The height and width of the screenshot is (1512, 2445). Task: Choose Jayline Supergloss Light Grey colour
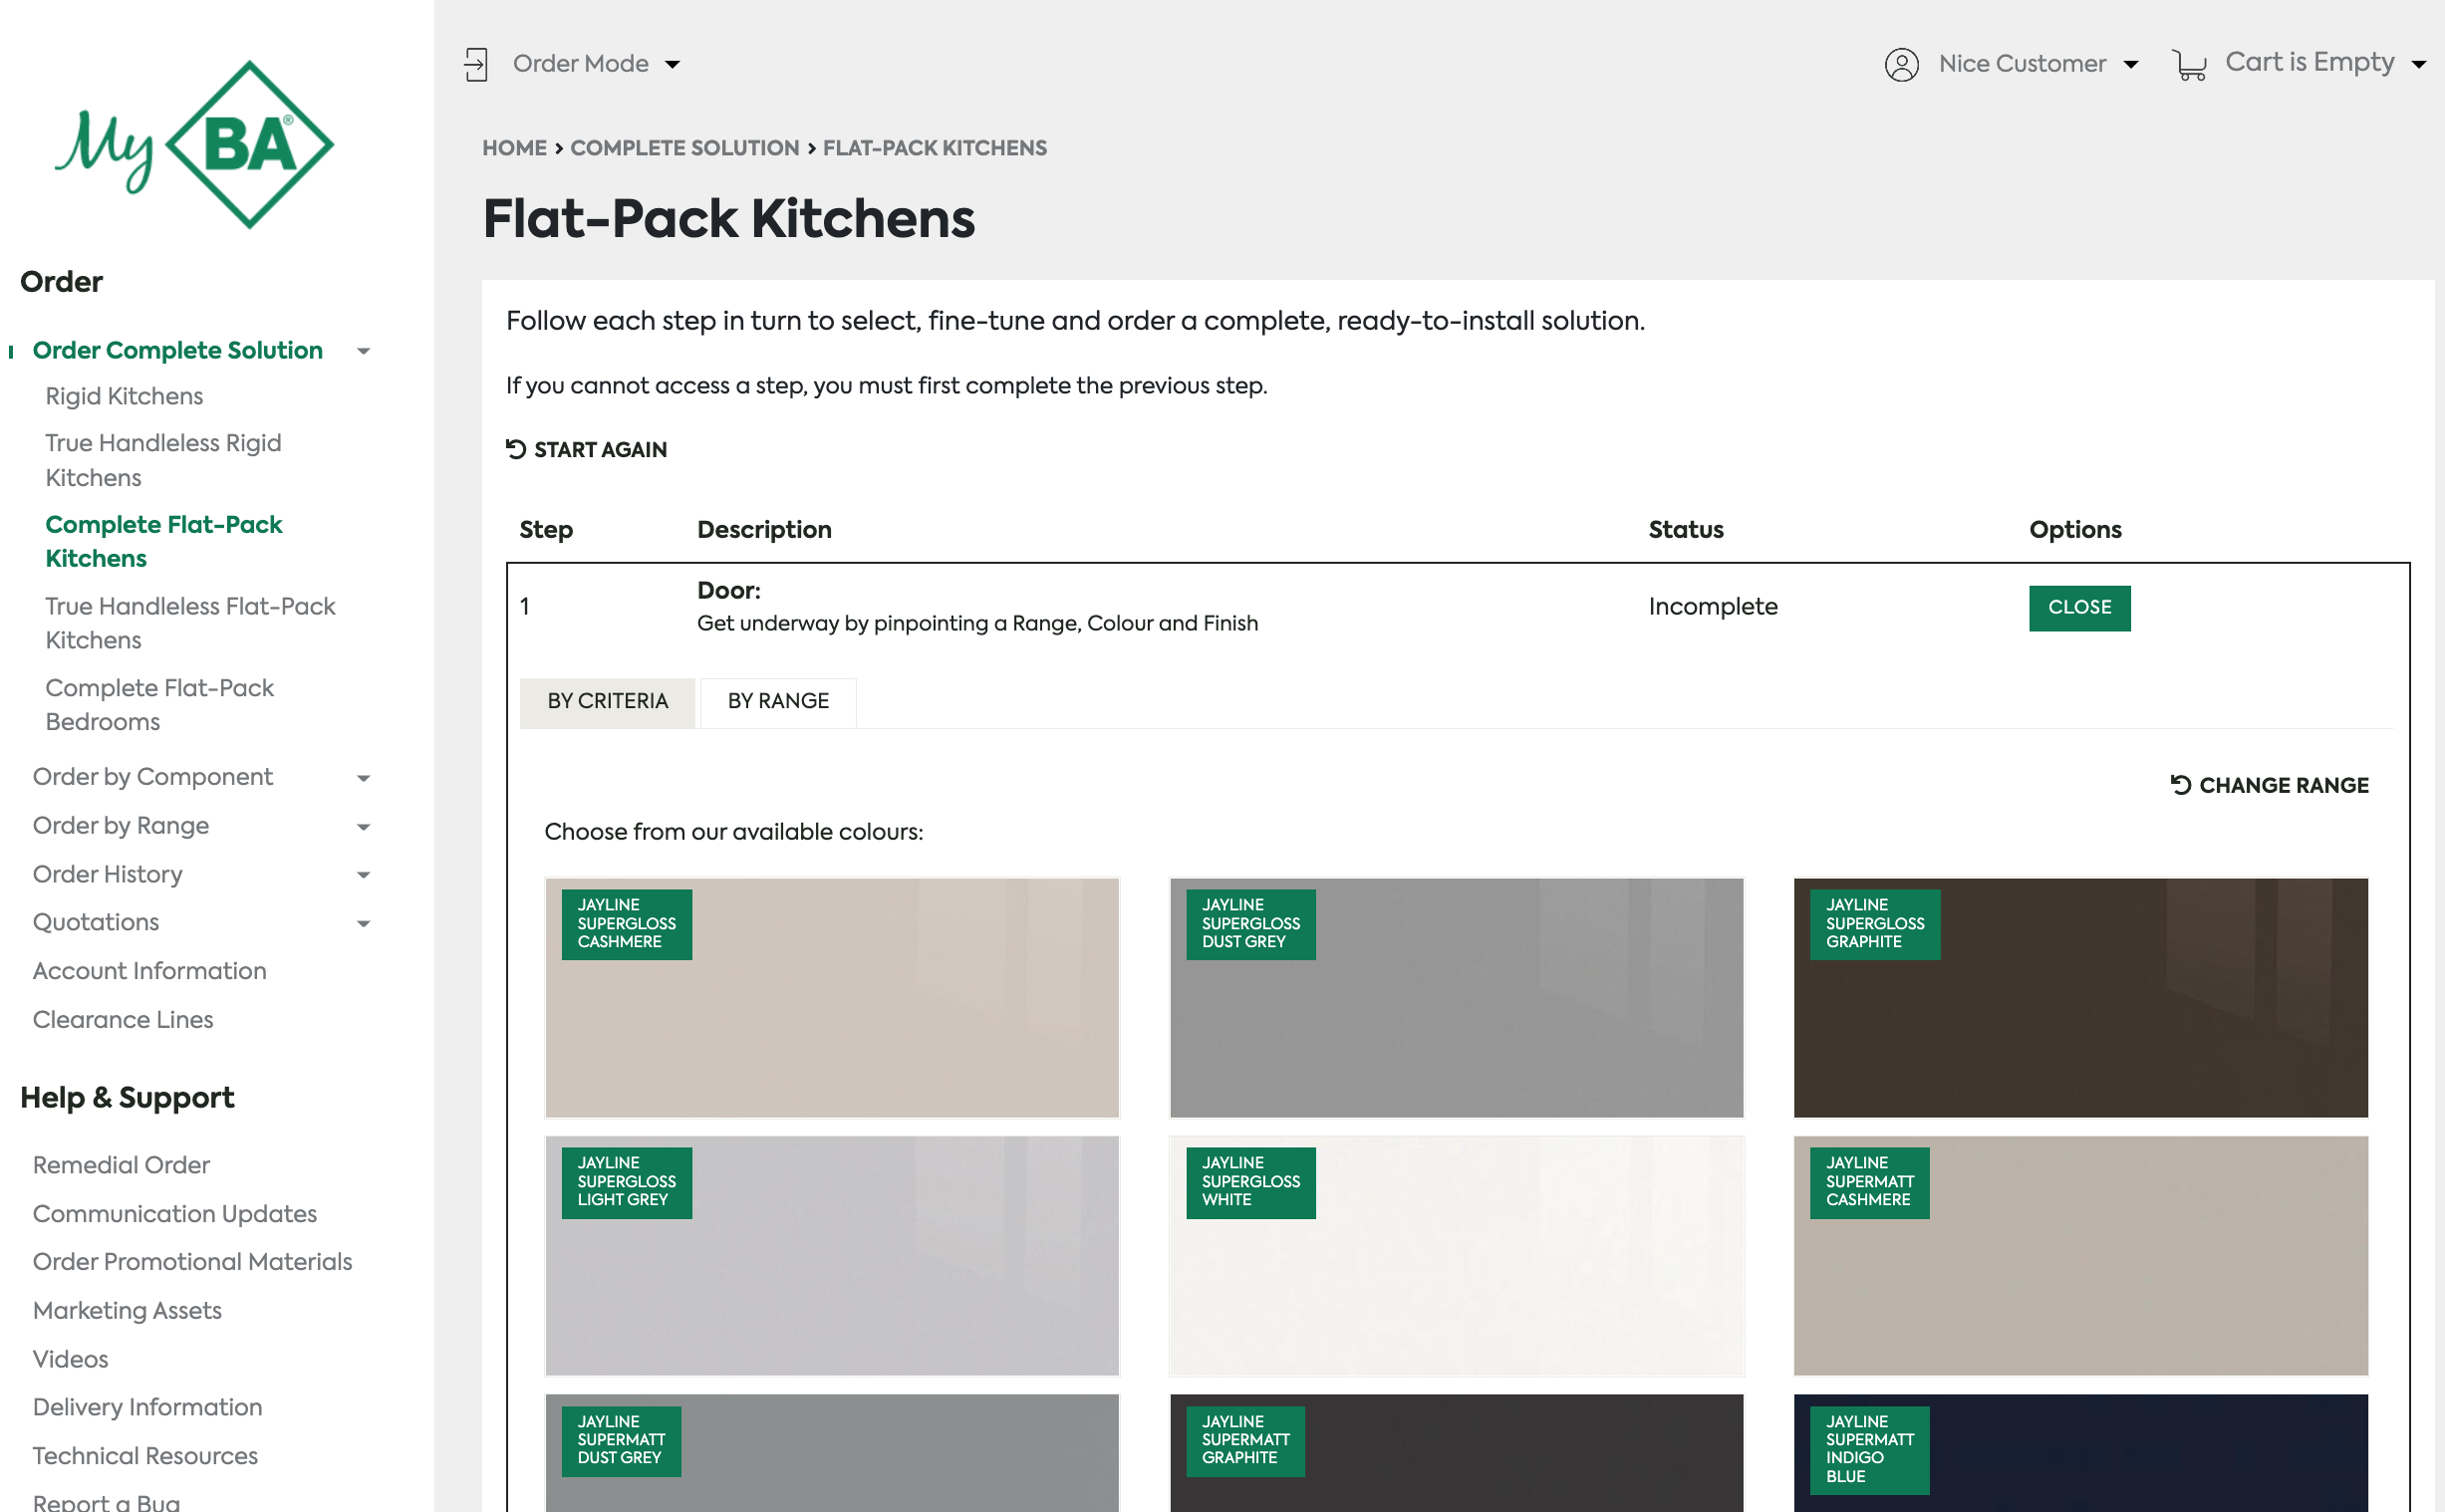coord(832,1256)
